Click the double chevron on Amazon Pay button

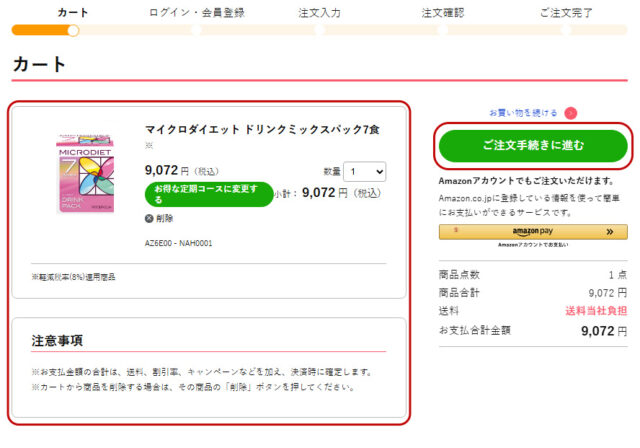tap(610, 232)
